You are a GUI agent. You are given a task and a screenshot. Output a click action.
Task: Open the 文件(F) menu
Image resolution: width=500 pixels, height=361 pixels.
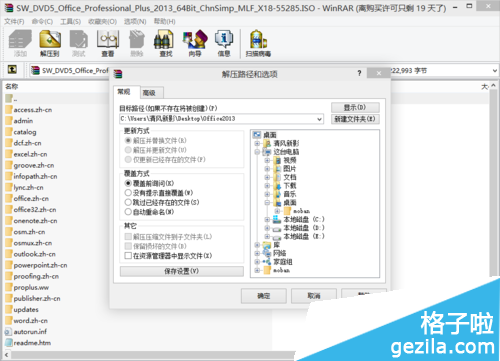[x=14, y=22]
